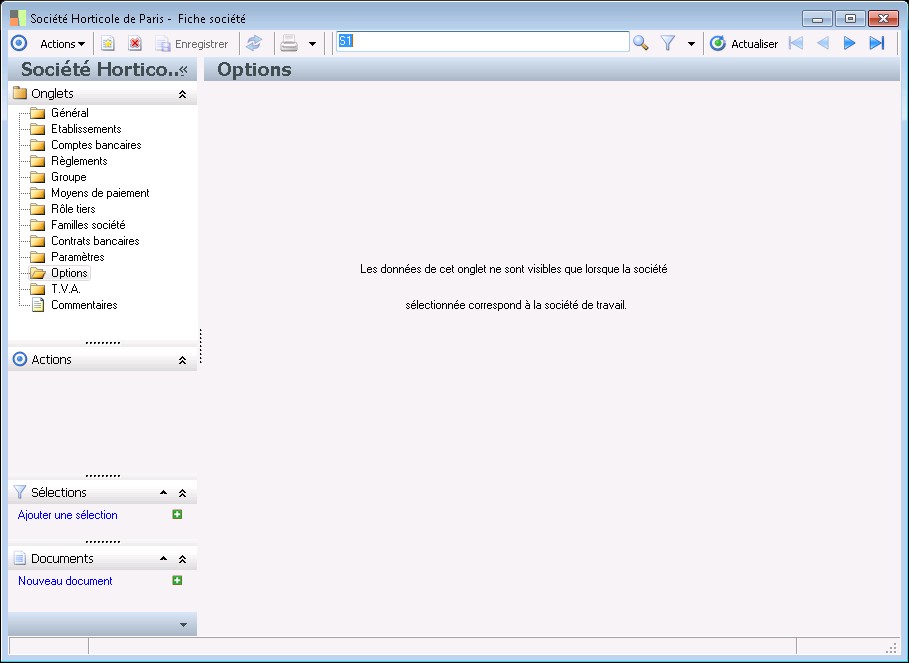Viewport: 909px width, 663px height.
Task: Collapse Documents panel with double chevron
Action: pos(182,559)
